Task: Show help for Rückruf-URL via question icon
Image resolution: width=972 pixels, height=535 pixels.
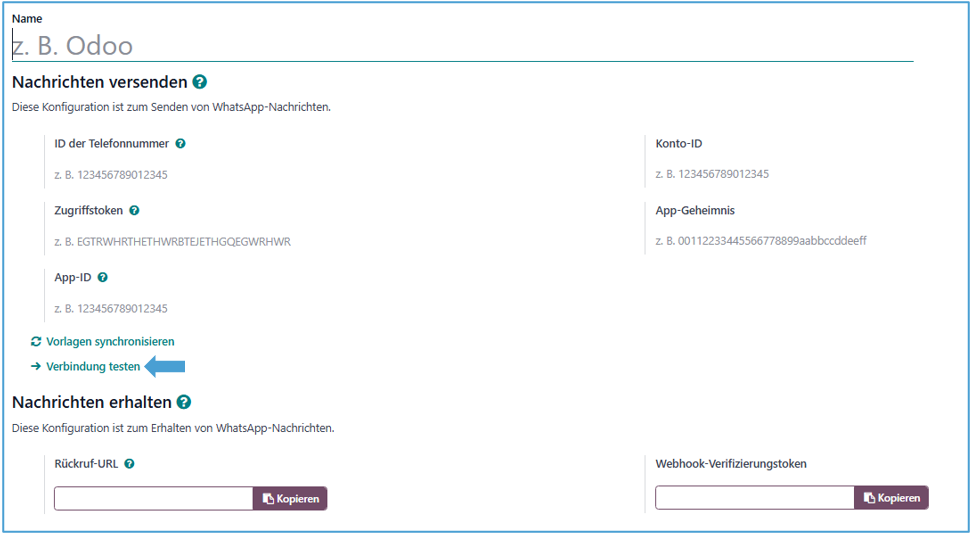Action: 129,464
